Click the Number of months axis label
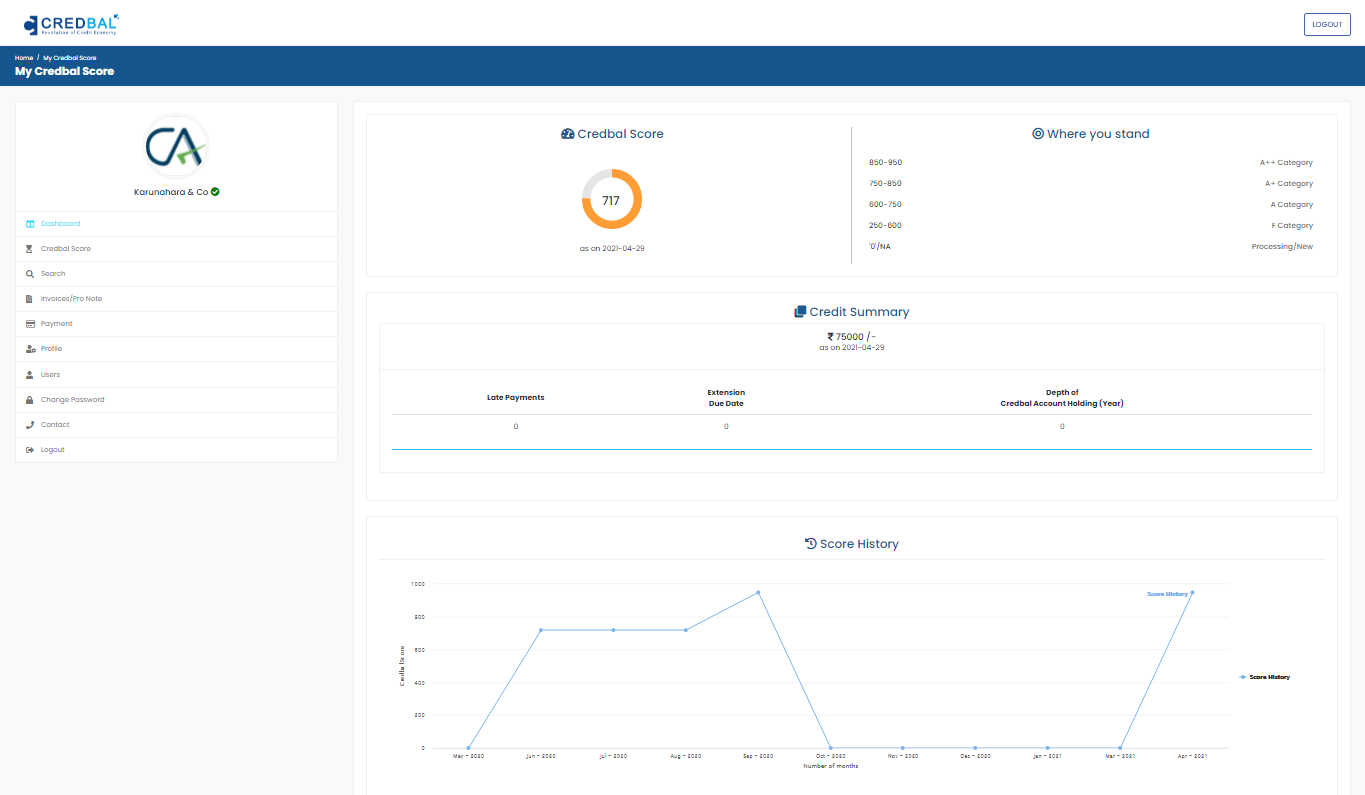Image resolution: width=1365 pixels, height=795 pixels. coord(830,766)
